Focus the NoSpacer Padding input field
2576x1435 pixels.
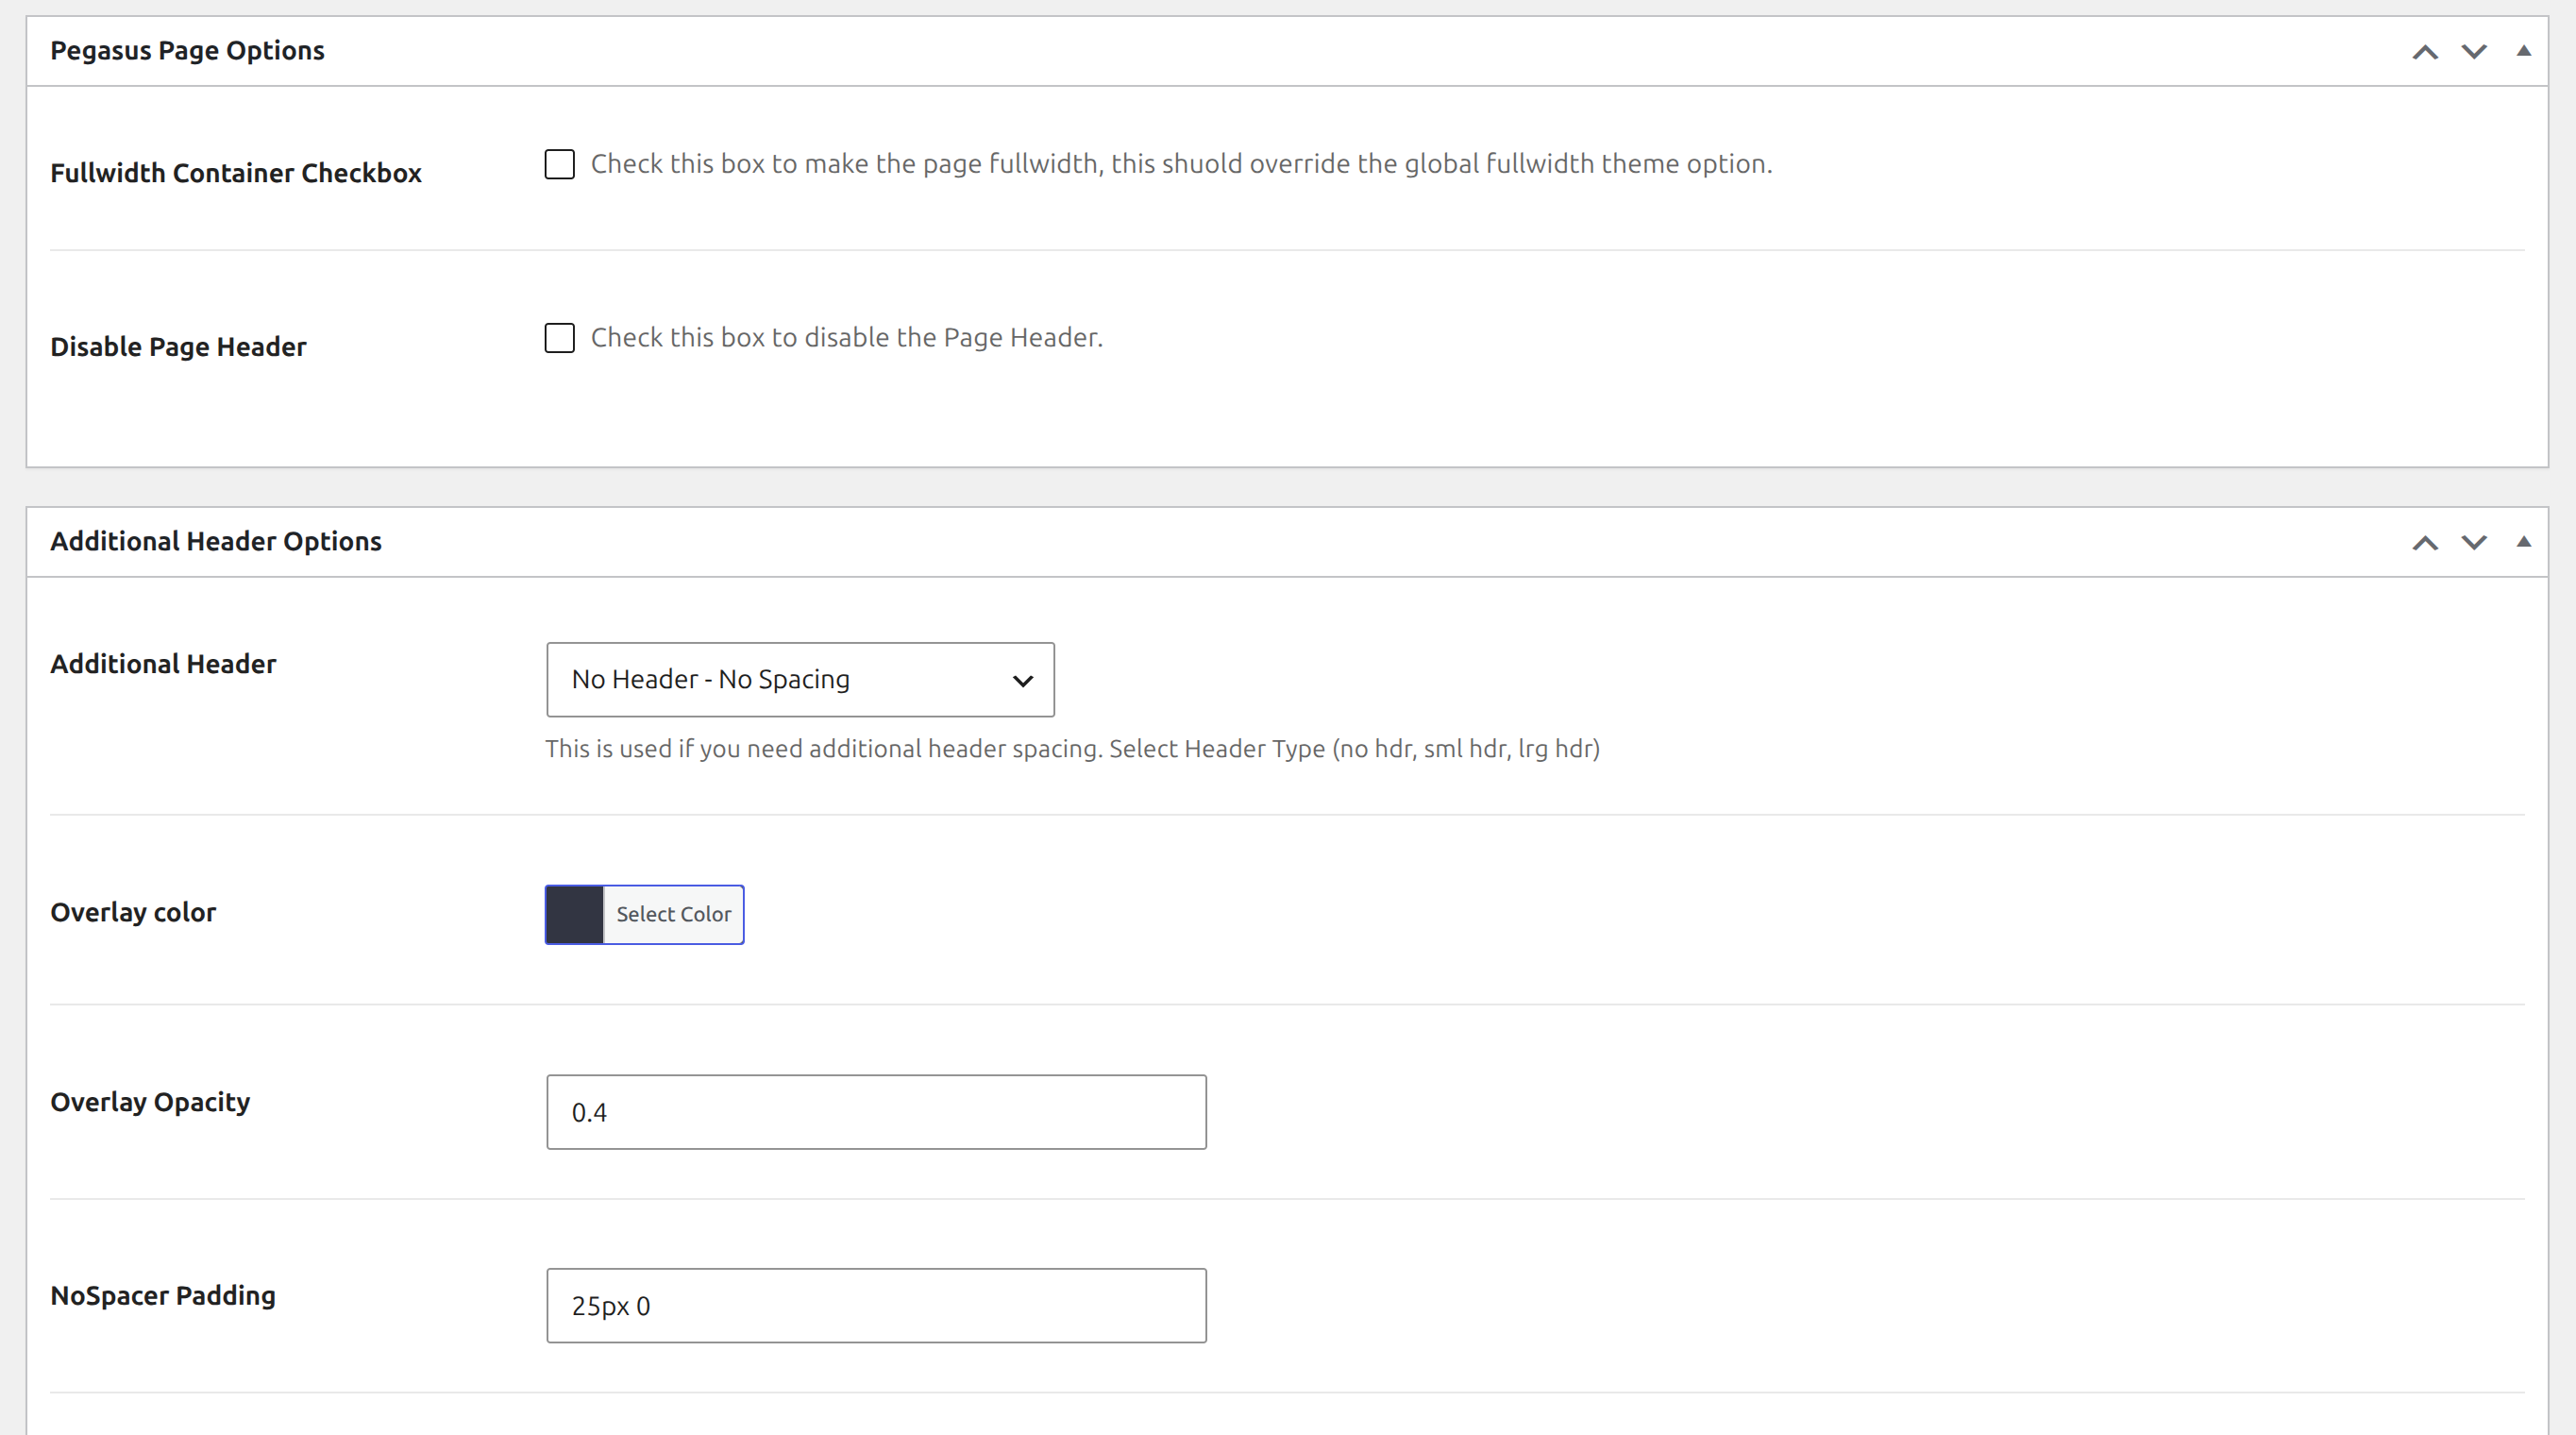click(876, 1306)
